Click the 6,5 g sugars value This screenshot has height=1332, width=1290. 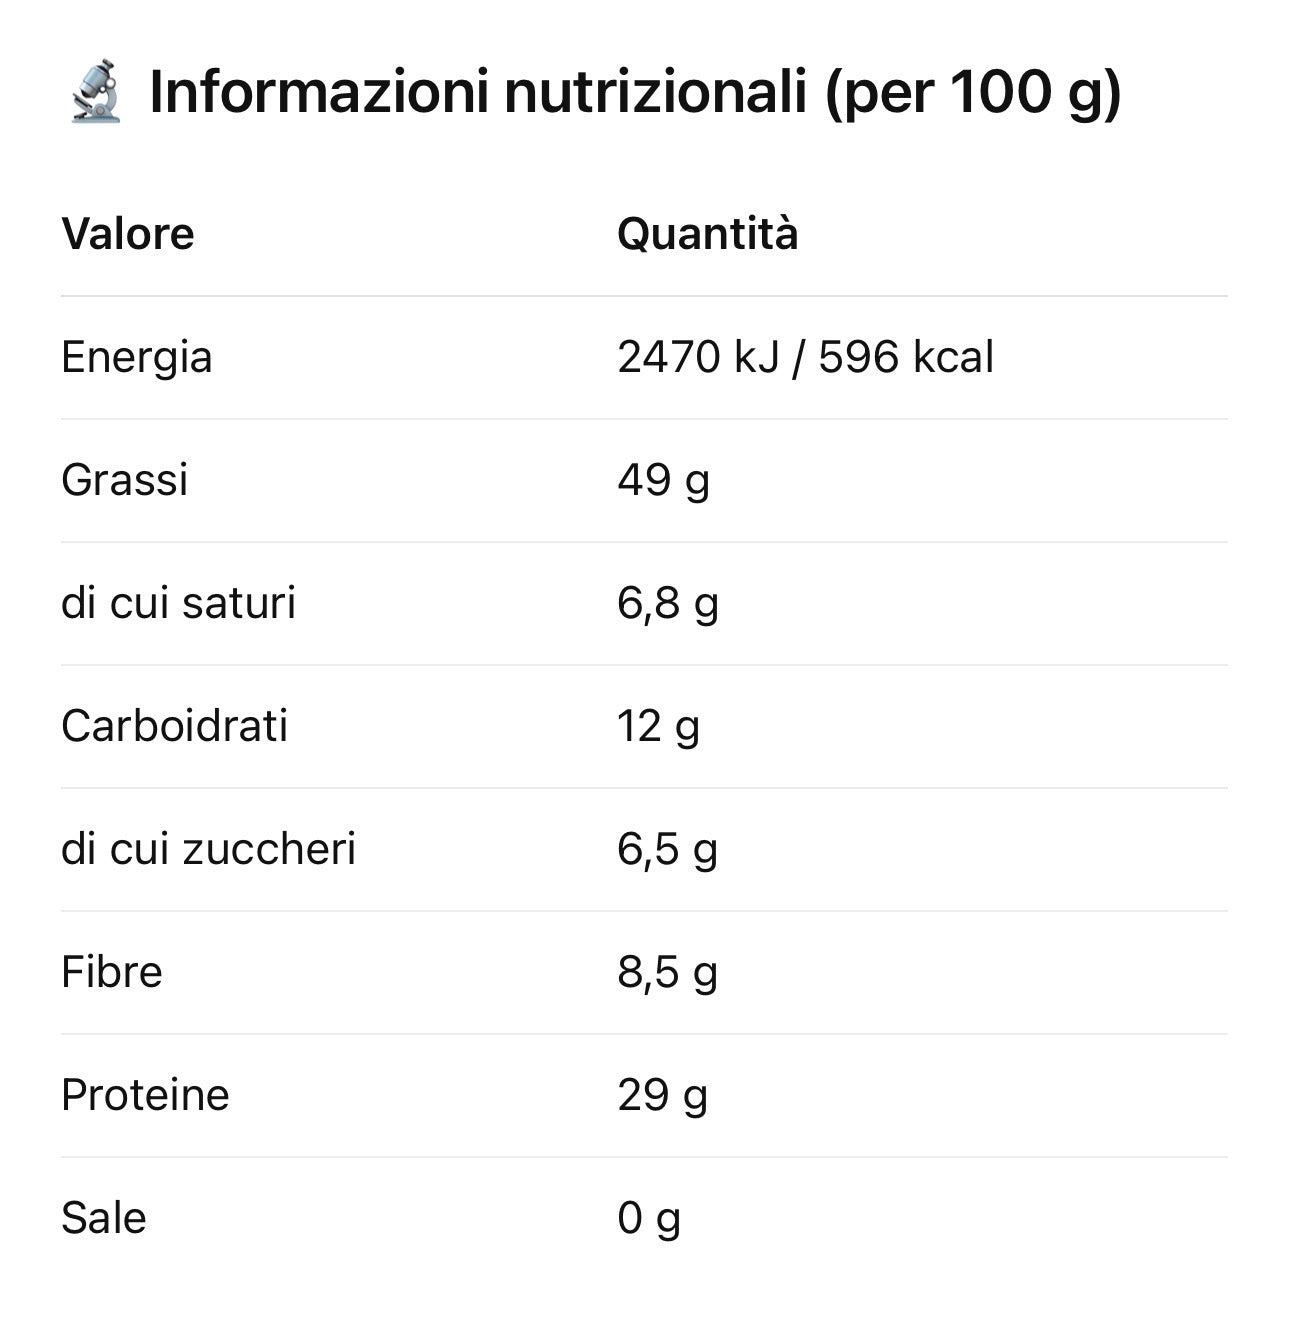tap(667, 850)
